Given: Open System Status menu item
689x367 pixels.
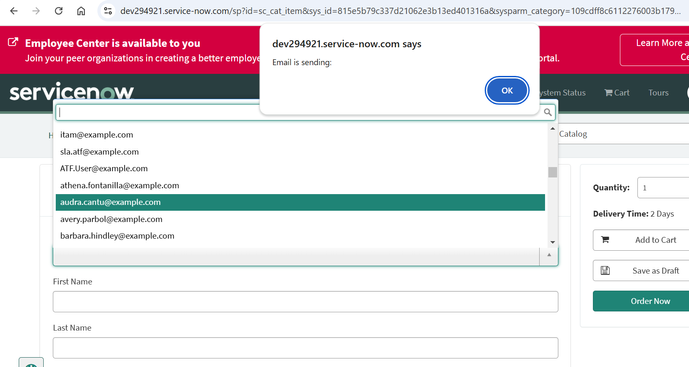Looking at the screenshot, I should (562, 93).
